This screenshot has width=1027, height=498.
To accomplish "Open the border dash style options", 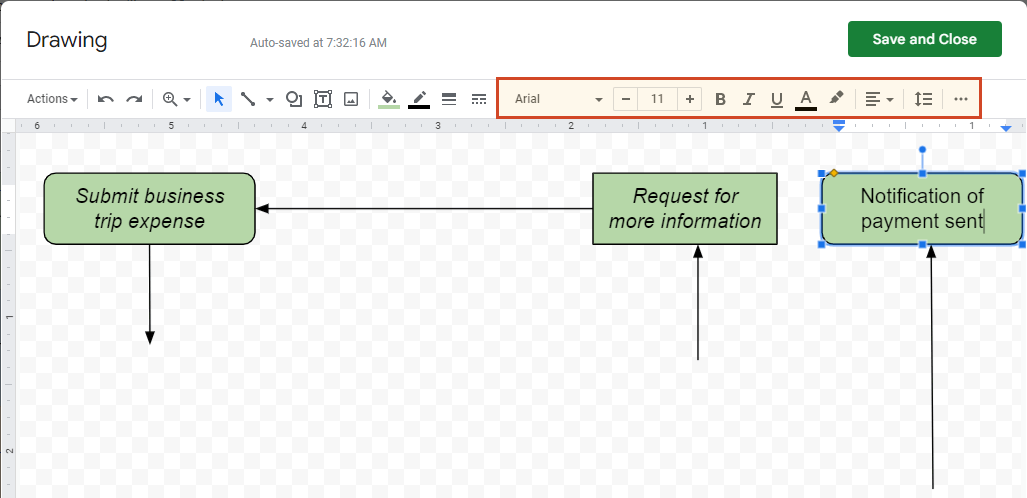I will (x=478, y=99).
